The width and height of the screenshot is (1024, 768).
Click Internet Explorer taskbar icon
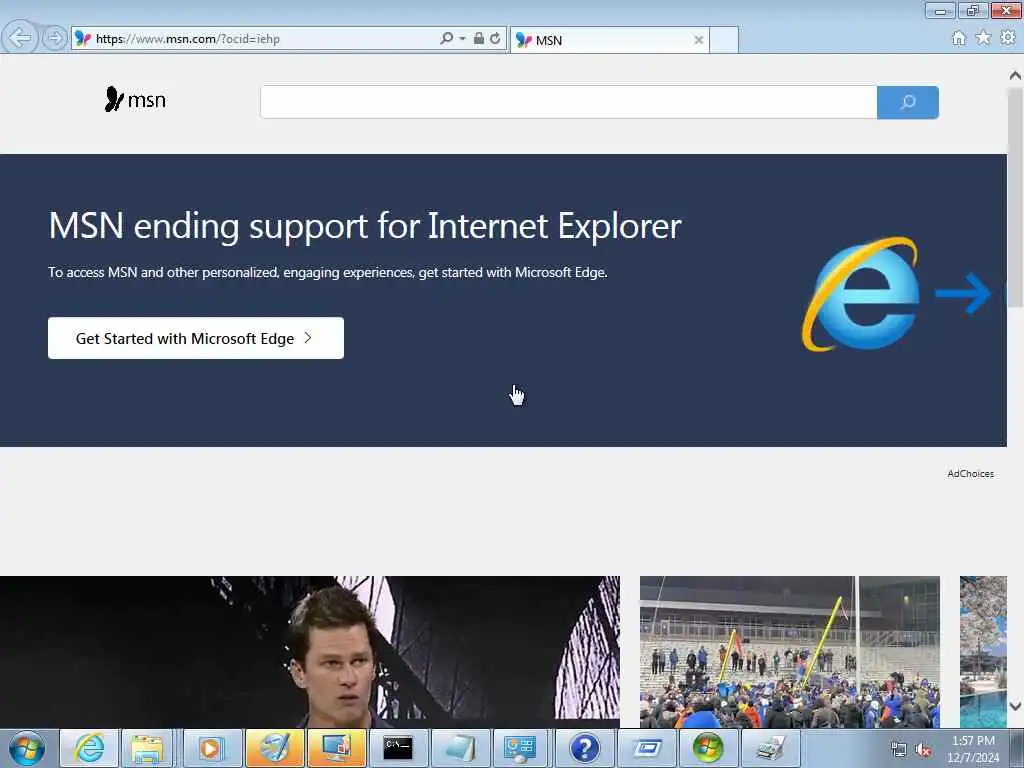click(89, 748)
